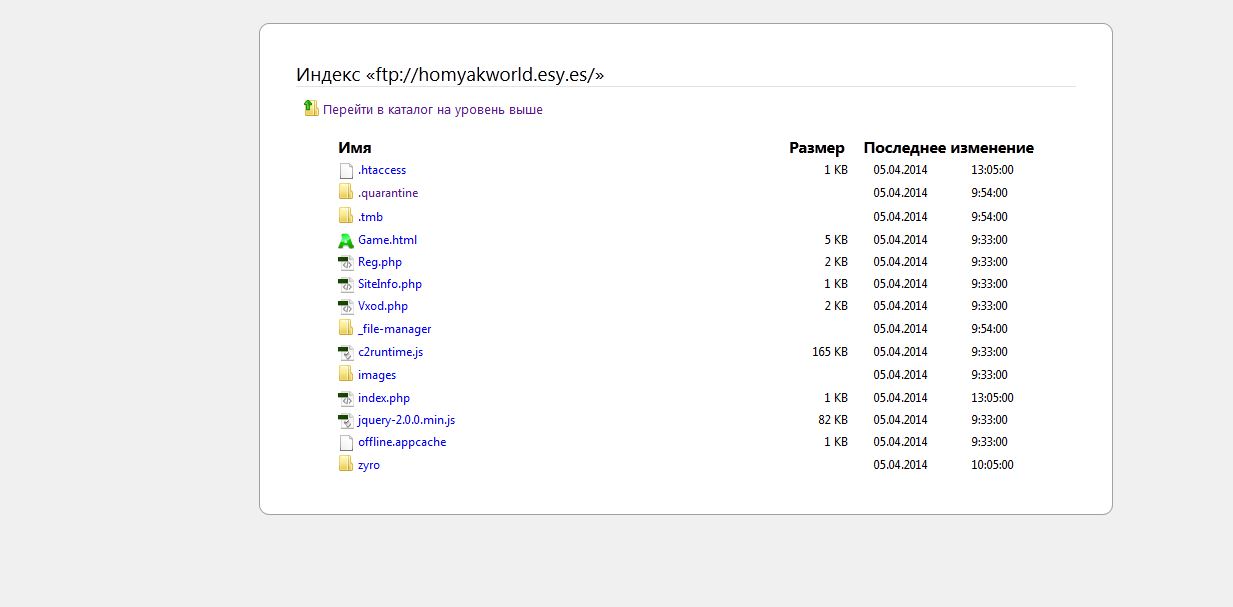The height and width of the screenshot is (607, 1233).
Task: Click the .htaccess blank file icon
Action: click(x=346, y=170)
